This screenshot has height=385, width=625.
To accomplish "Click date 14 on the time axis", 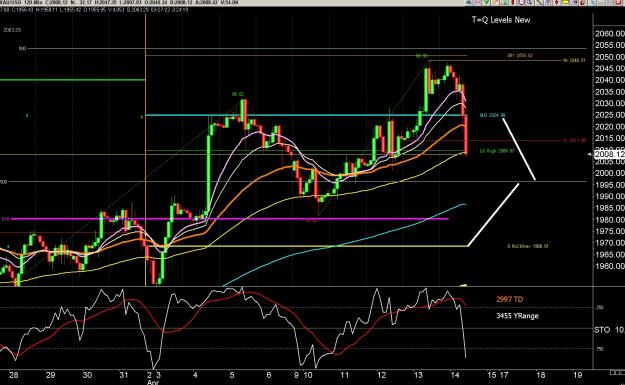I will 455,375.
